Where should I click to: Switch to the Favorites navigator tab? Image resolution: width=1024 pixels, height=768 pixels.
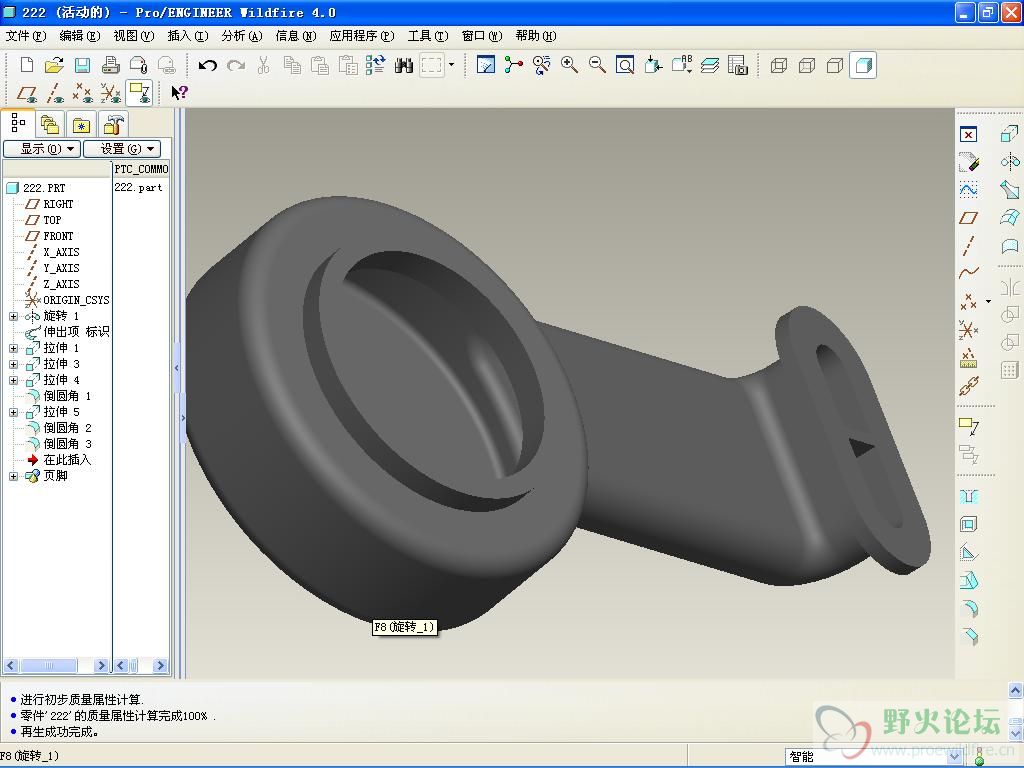click(x=81, y=124)
